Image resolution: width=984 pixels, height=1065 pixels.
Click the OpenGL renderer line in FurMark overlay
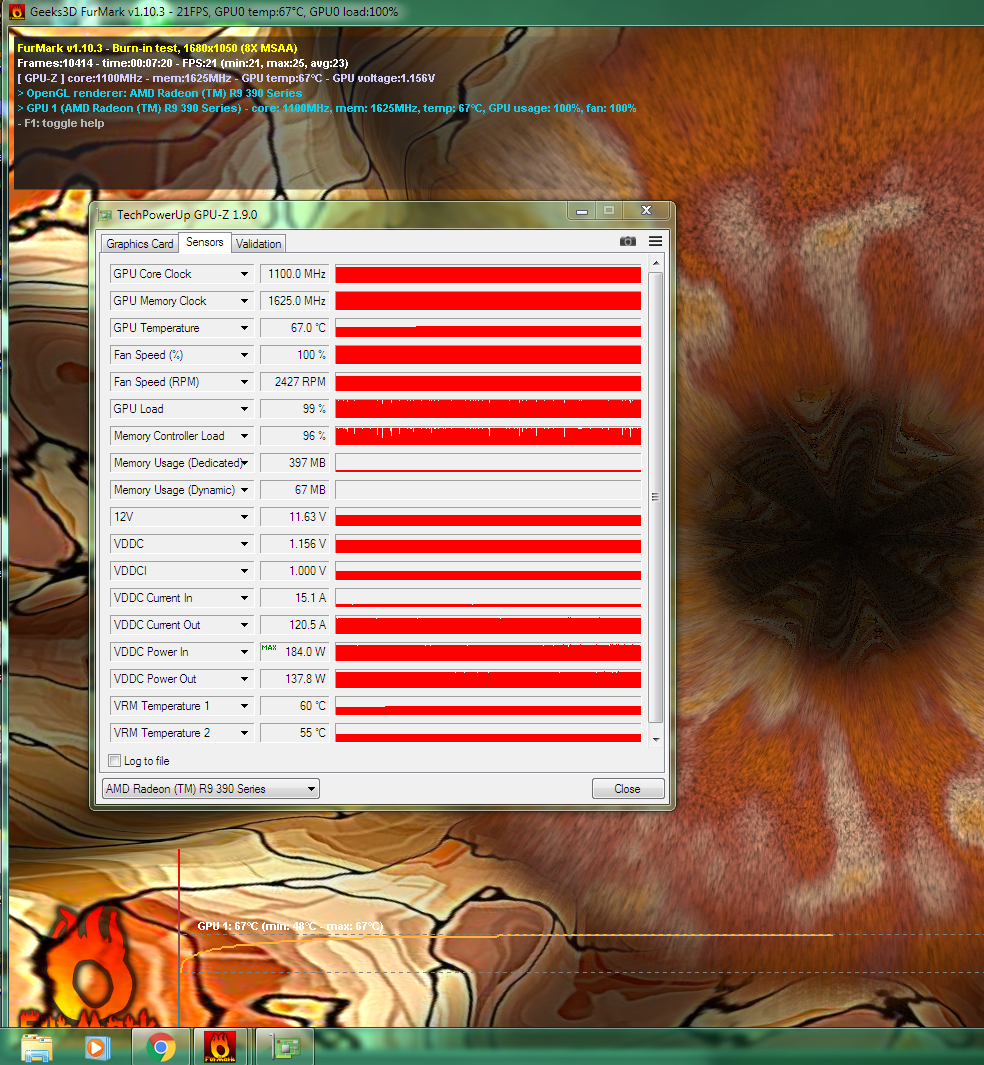[x=160, y=94]
